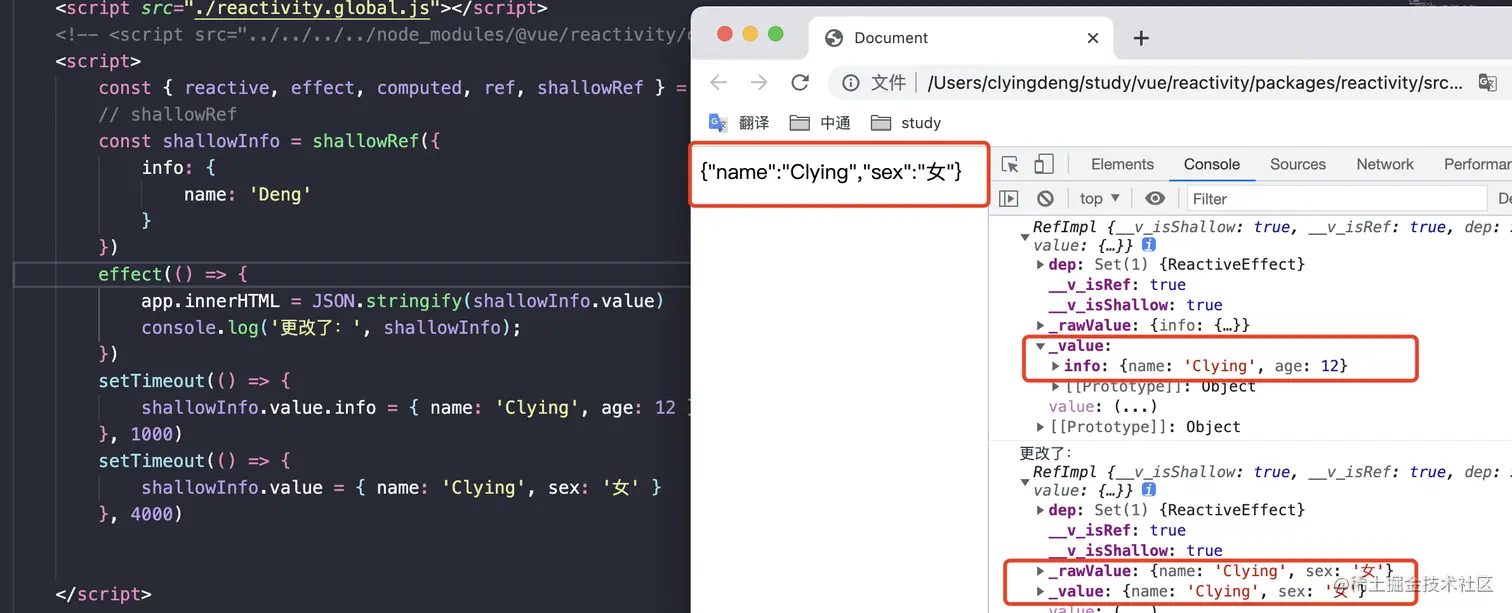Expand first _rawValue: {info: {…}}
The width and height of the screenshot is (1512, 613).
point(1041,326)
